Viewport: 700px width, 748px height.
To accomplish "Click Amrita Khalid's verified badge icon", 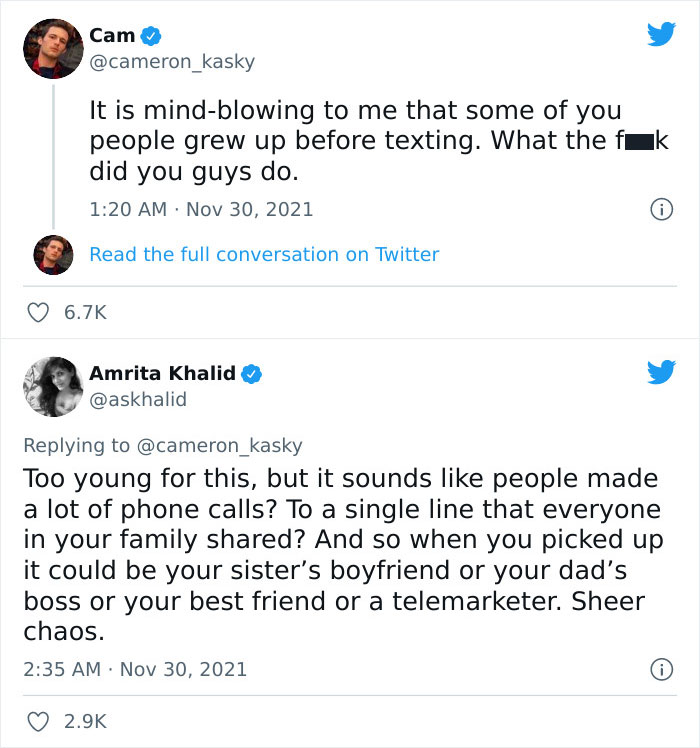I will (253, 374).
